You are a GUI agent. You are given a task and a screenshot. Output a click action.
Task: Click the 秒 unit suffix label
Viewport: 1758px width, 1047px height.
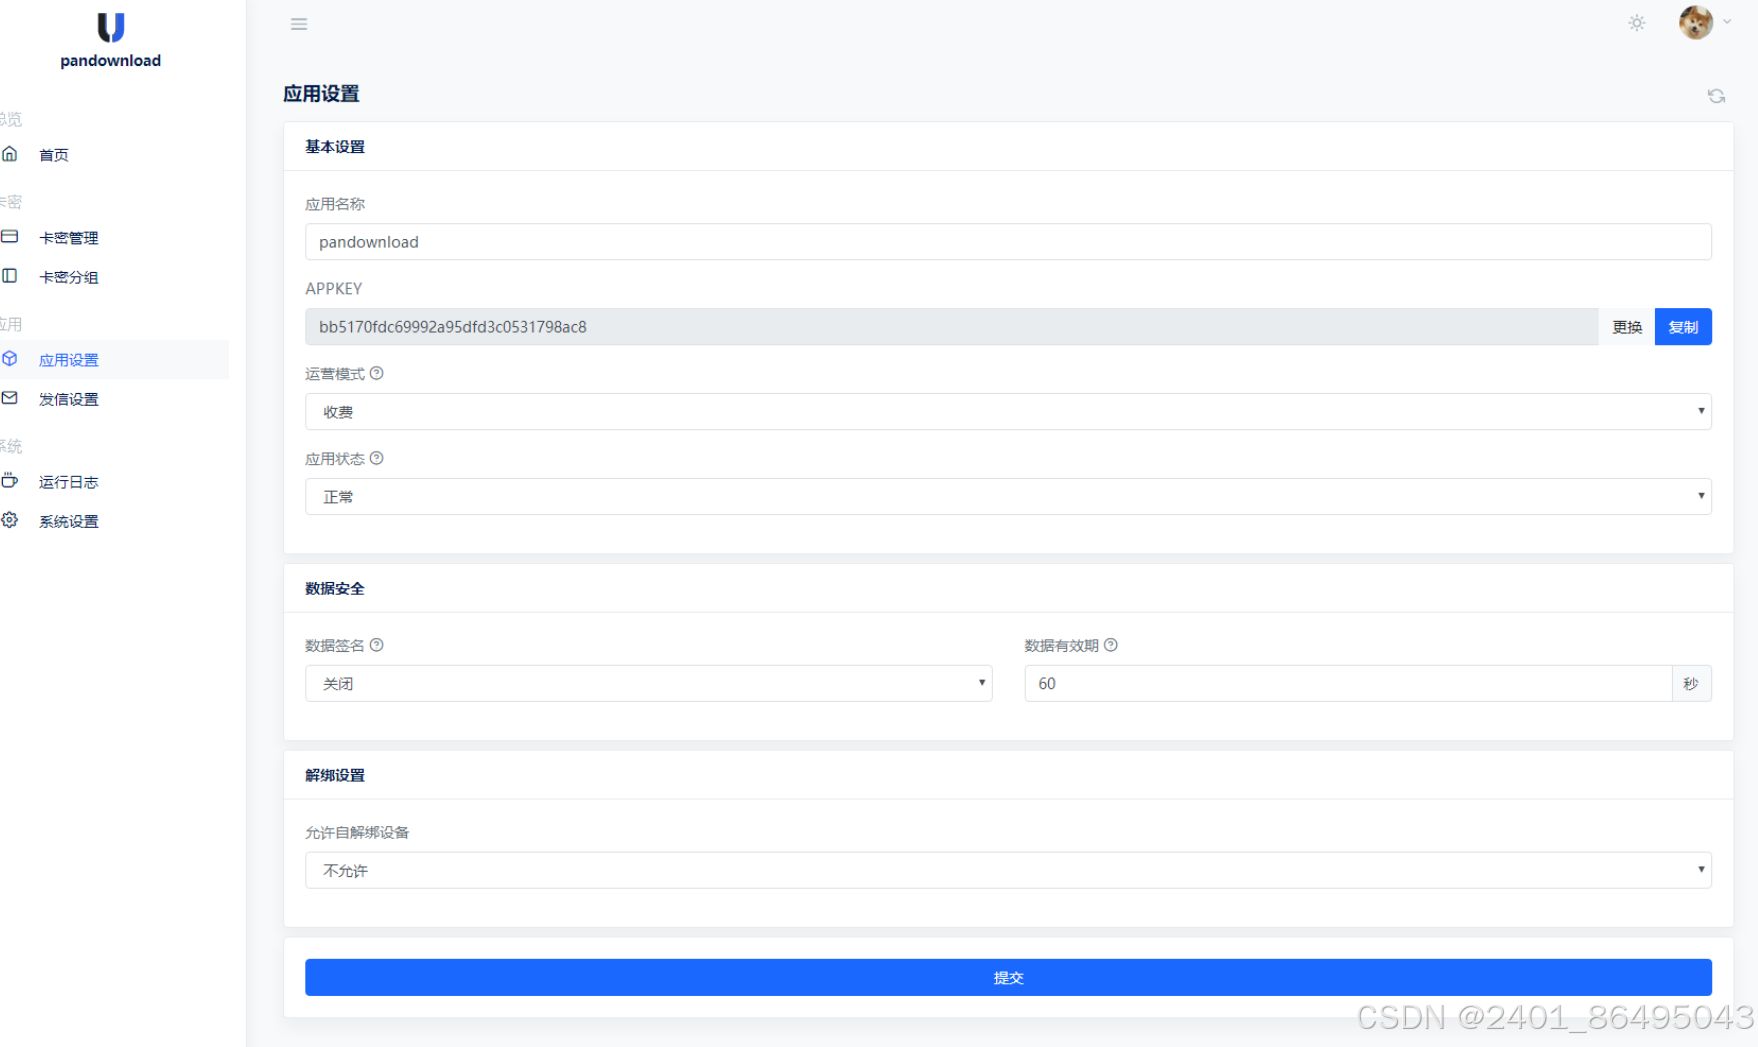(1691, 684)
